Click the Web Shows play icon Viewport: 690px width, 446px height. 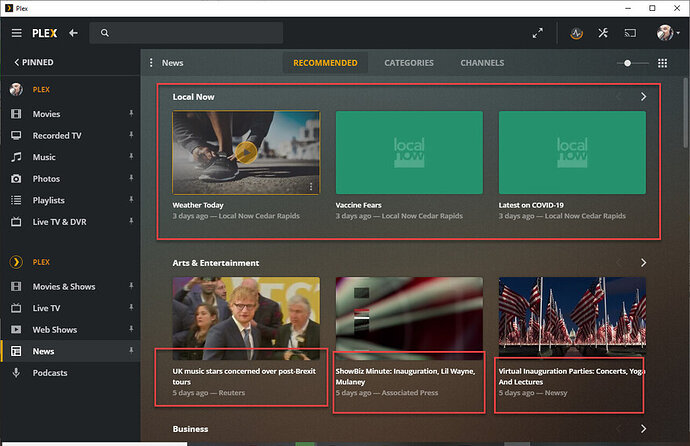(x=16, y=329)
